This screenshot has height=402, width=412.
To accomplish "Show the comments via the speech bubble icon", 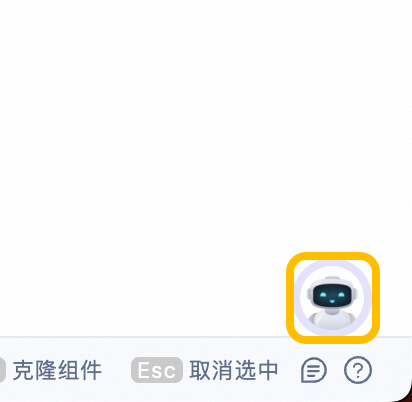I will [314, 370].
